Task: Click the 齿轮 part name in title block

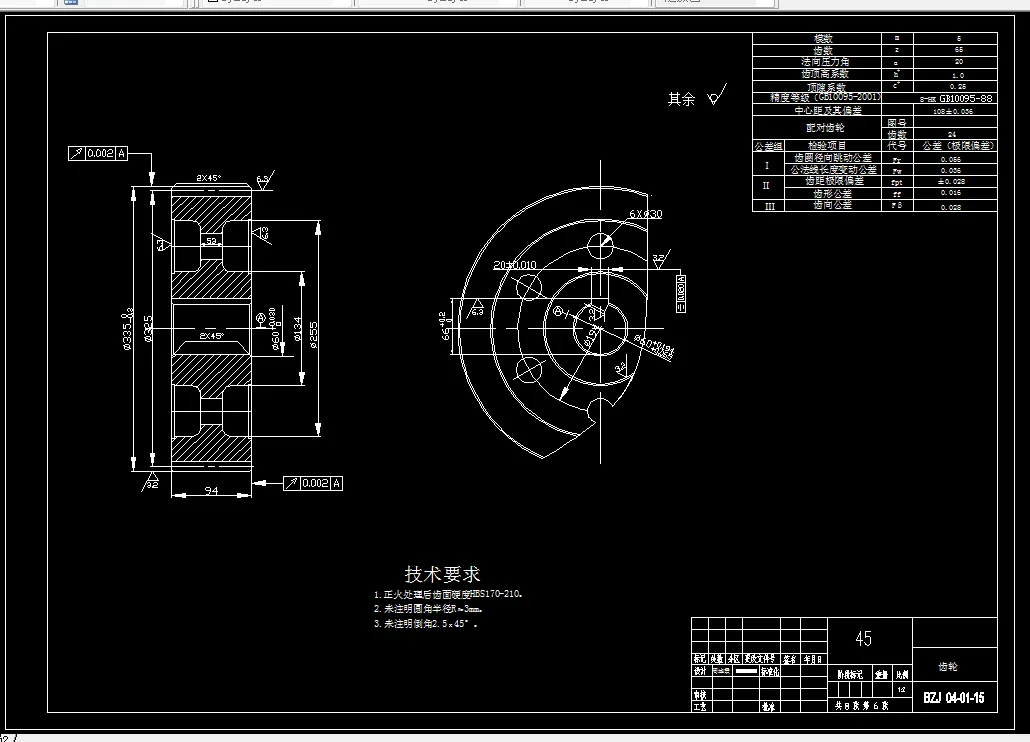Action: click(948, 666)
